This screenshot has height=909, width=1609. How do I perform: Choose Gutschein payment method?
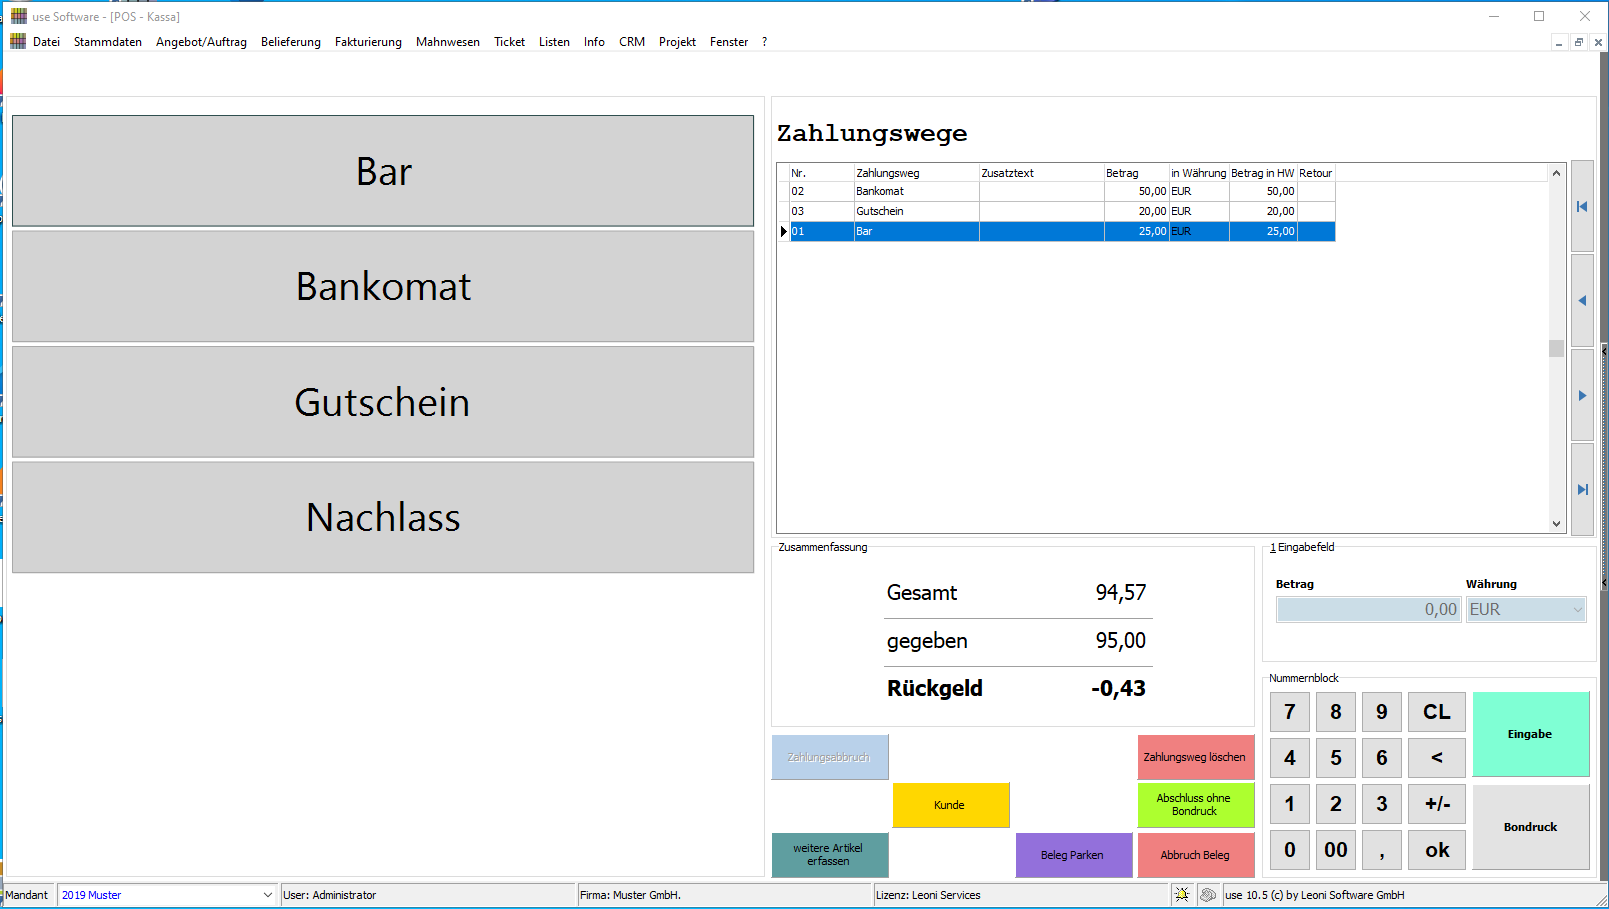[x=383, y=402]
